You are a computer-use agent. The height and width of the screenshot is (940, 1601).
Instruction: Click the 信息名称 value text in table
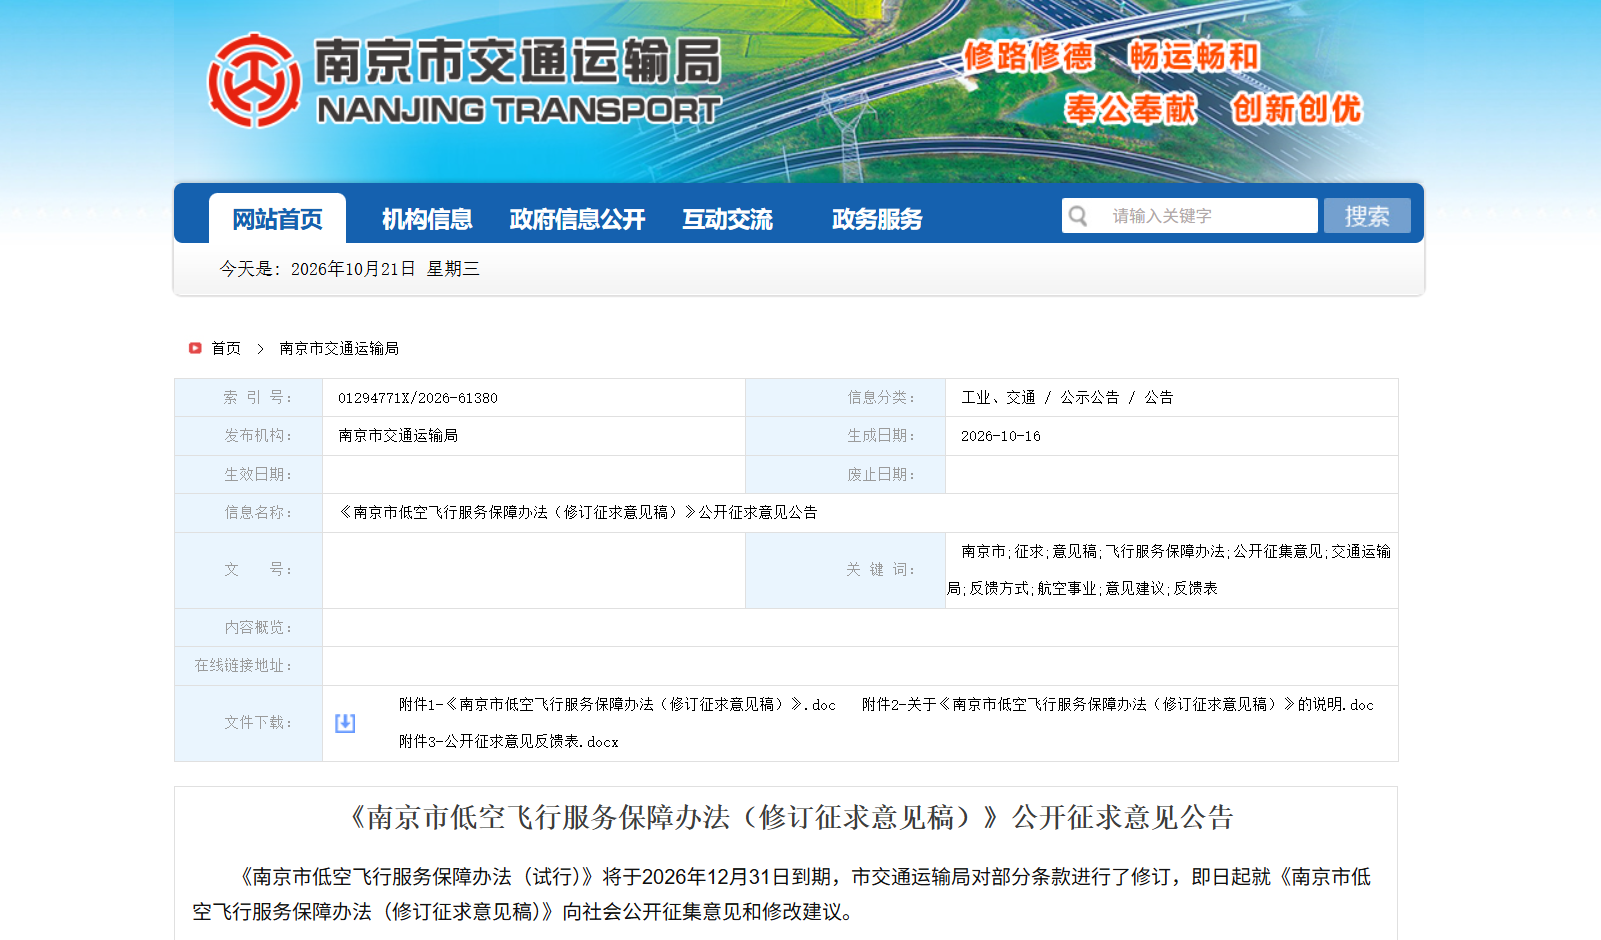point(578,512)
